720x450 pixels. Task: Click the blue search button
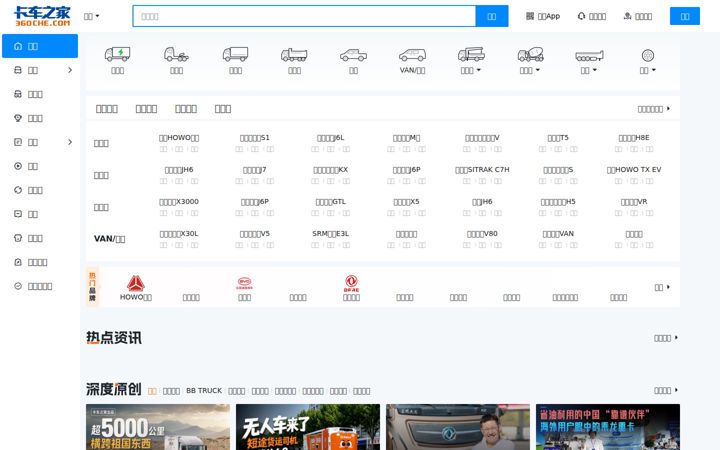tap(492, 16)
